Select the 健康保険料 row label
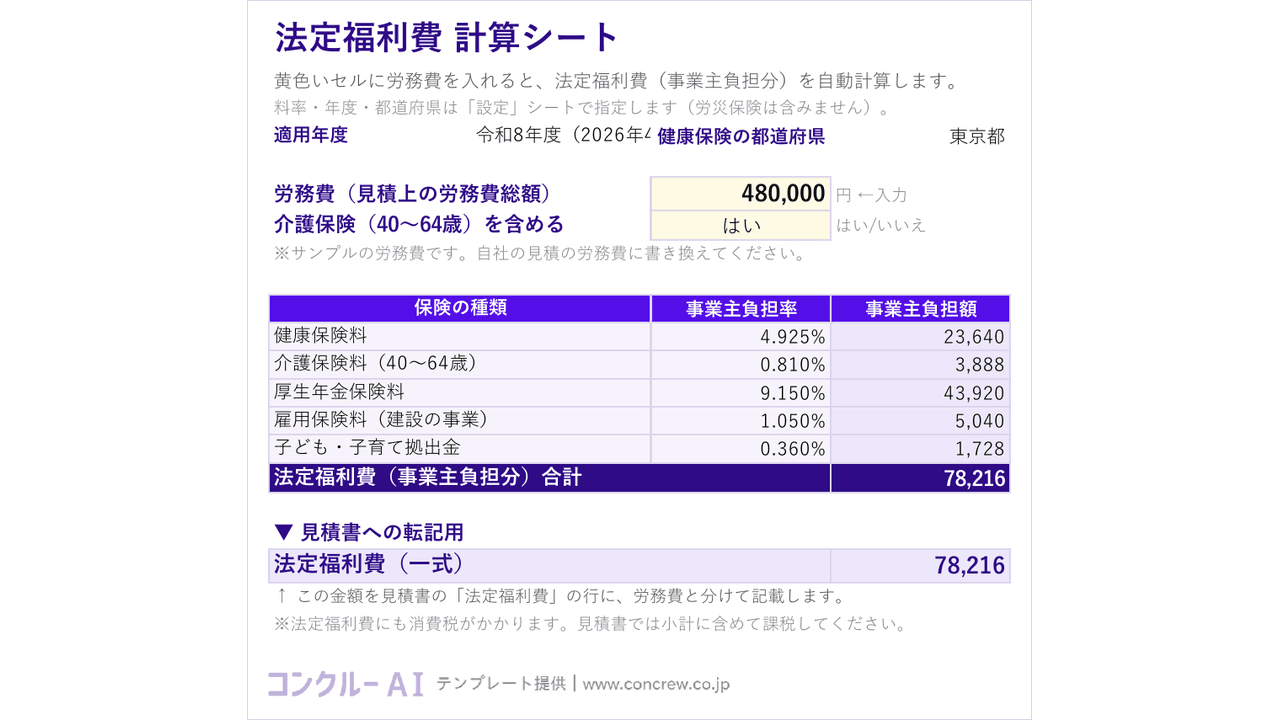Viewport: 1280px width, 720px height. (460, 336)
